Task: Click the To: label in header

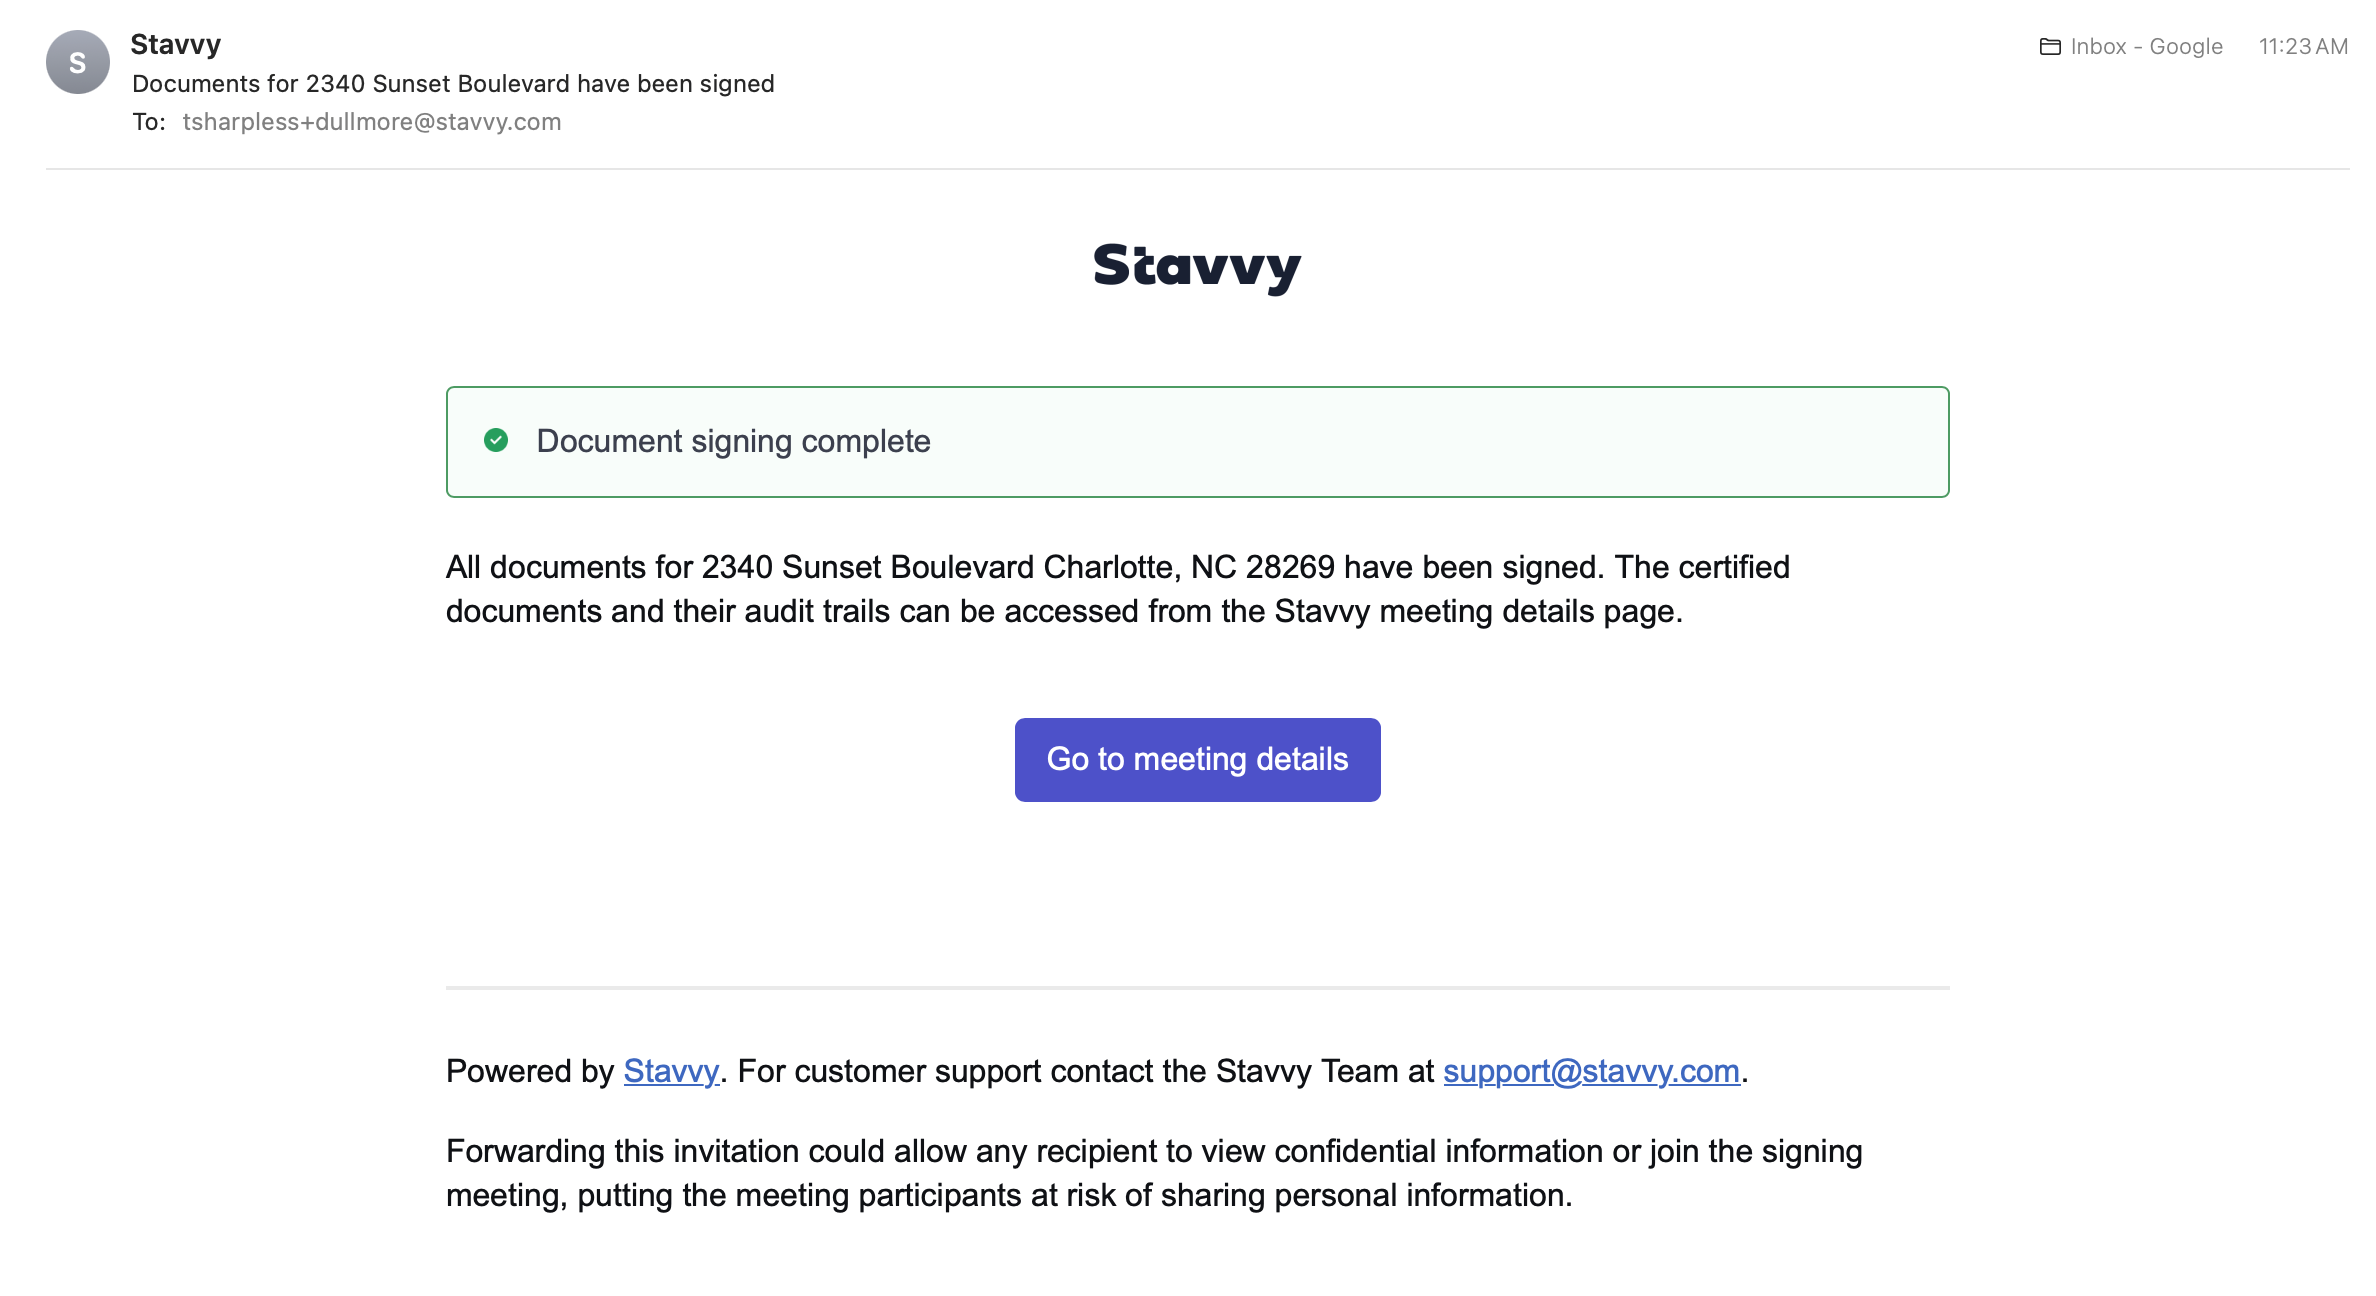Action: (x=149, y=122)
